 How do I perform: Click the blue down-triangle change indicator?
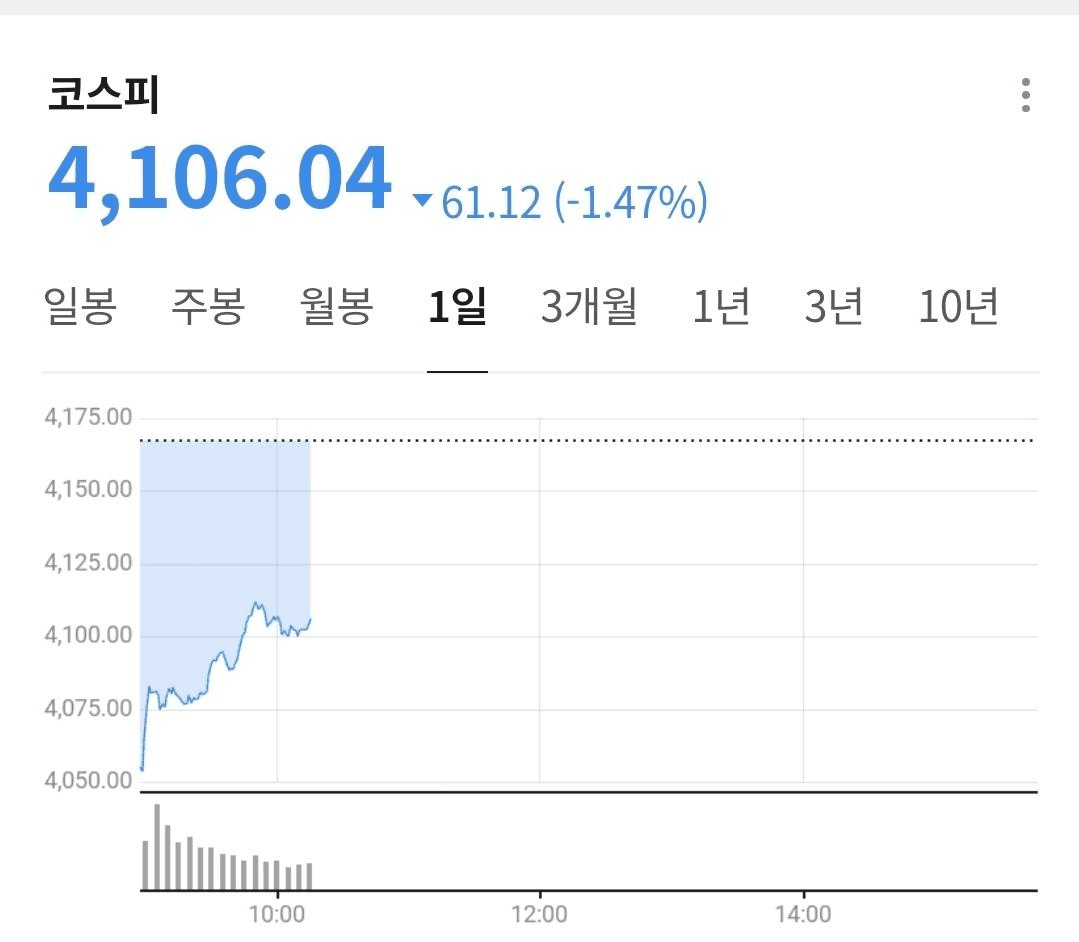[x=423, y=202]
